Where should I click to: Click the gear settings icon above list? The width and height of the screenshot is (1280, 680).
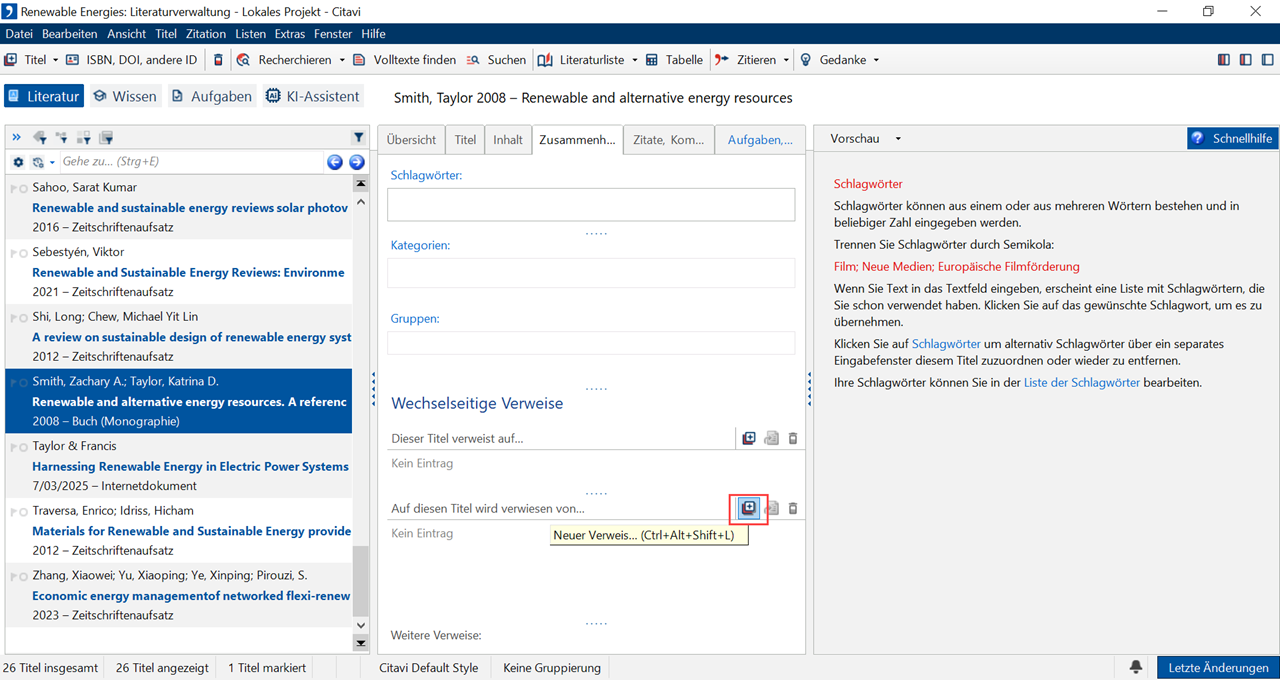[x=18, y=162]
